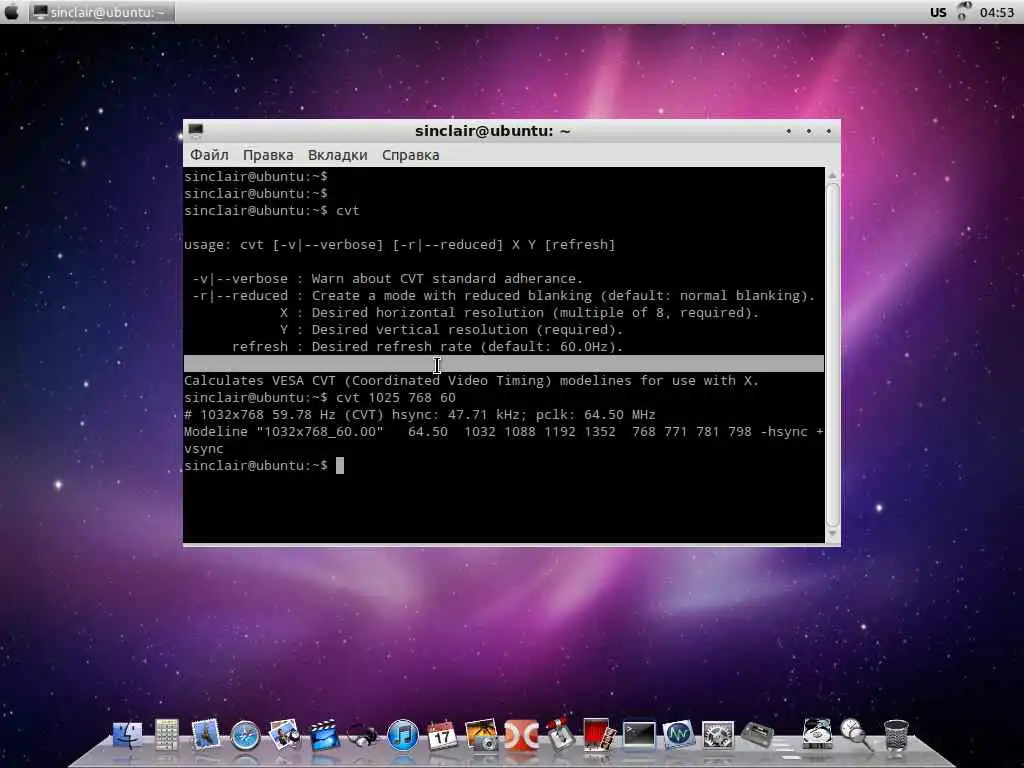Click the '-v|--verbose' option line
The width and height of the screenshot is (1024, 768).
387,279
